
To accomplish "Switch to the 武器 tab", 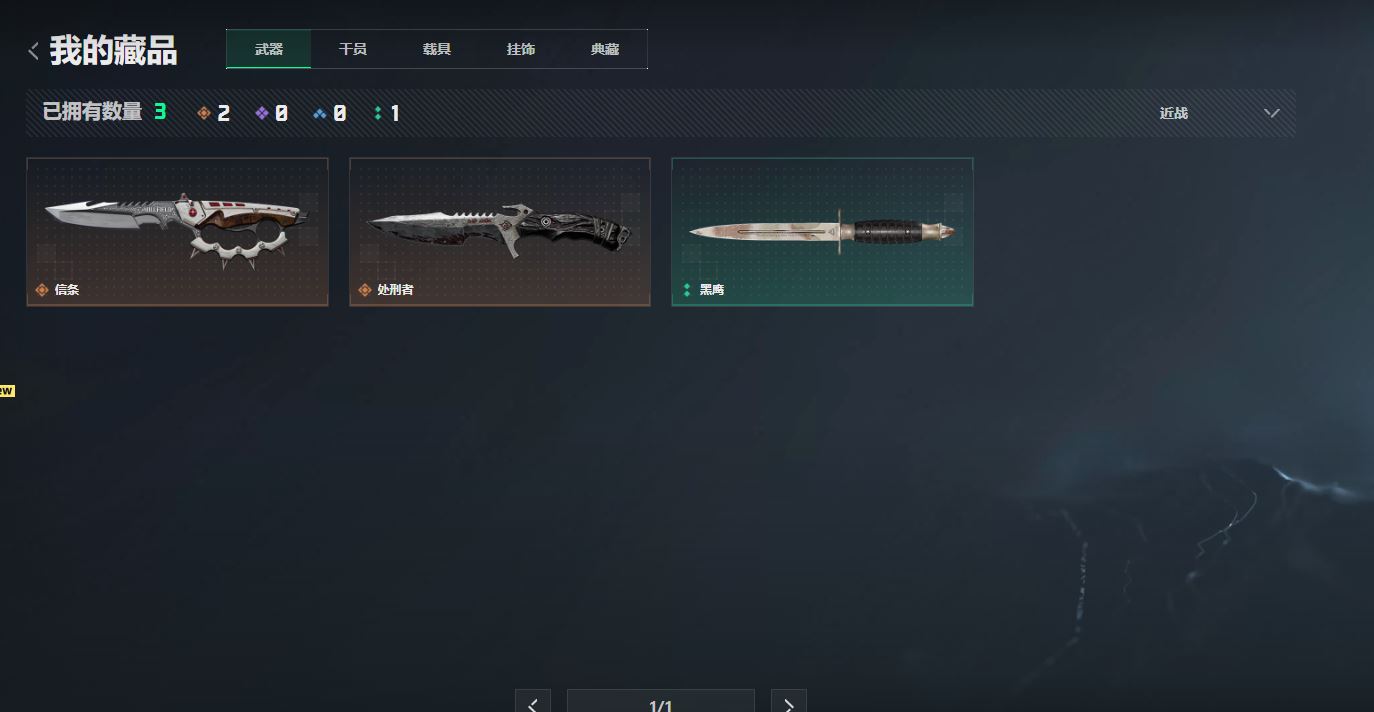I will [x=269, y=49].
